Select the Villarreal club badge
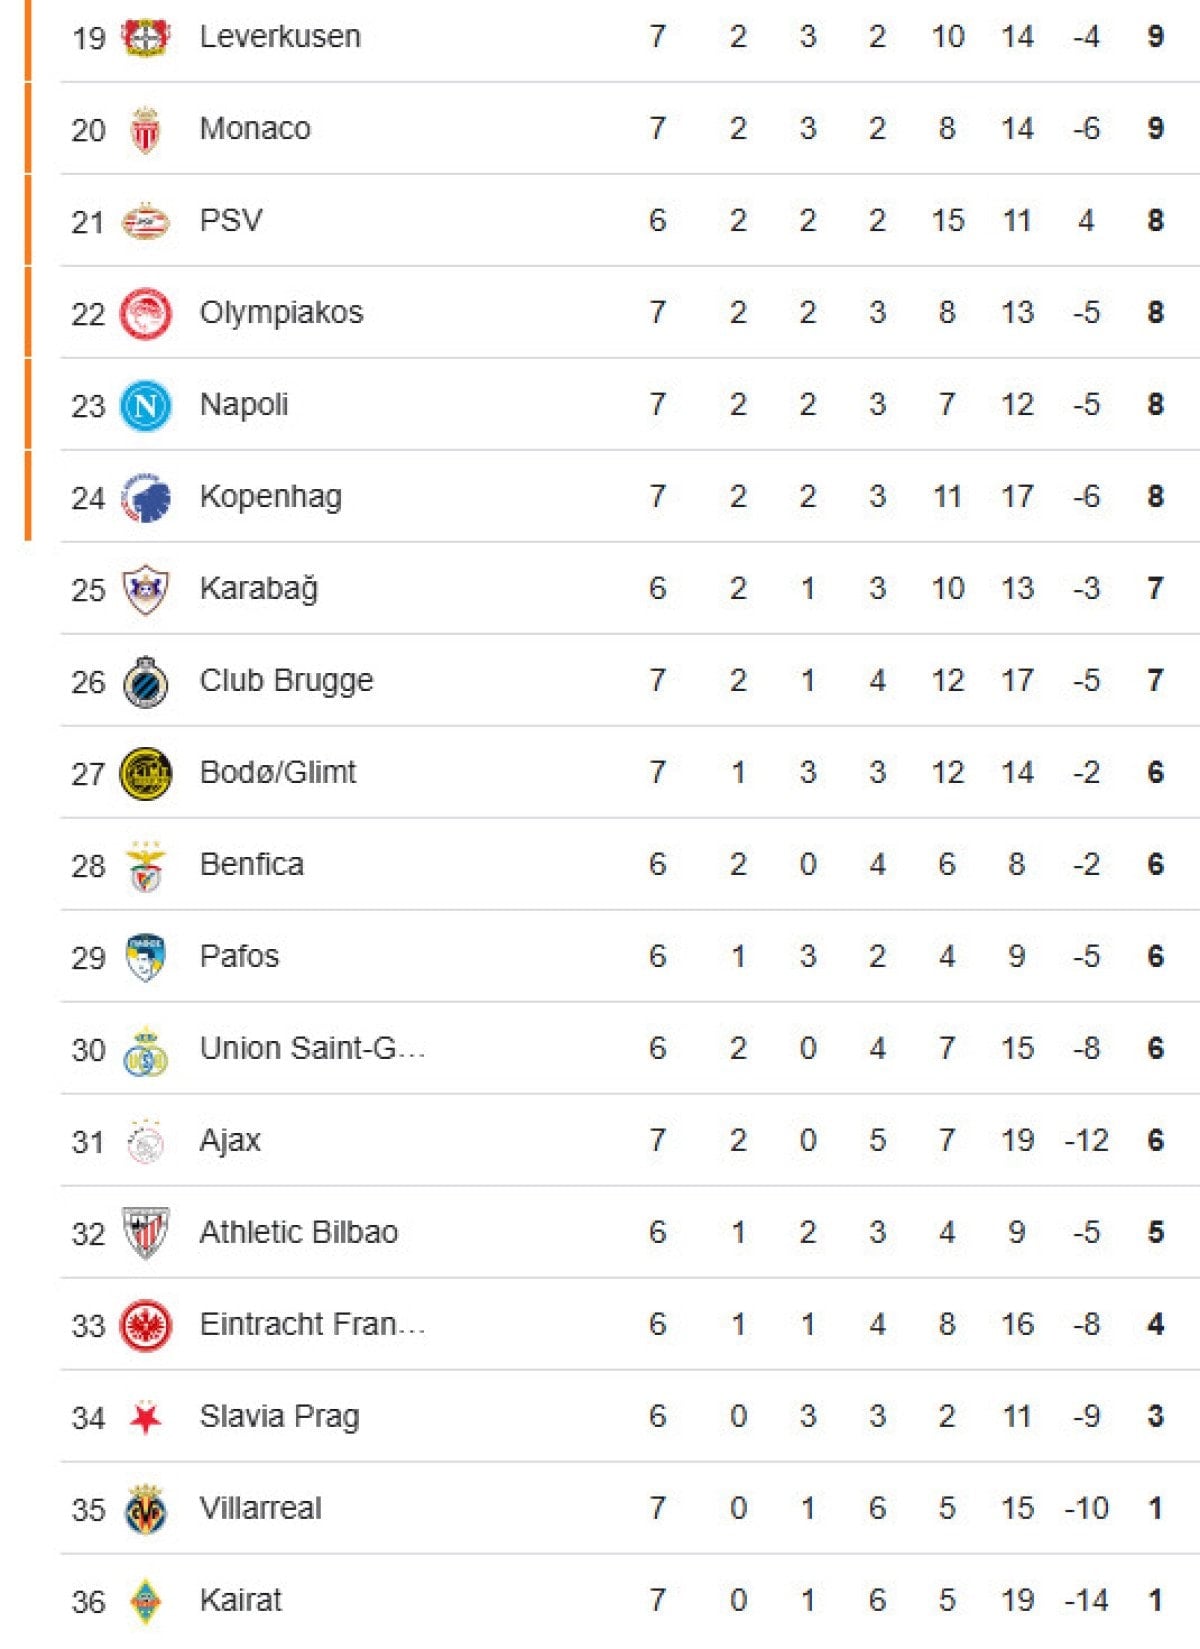This screenshot has height=1649, width=1200. pyautogui.click(x=145, y=1510)
